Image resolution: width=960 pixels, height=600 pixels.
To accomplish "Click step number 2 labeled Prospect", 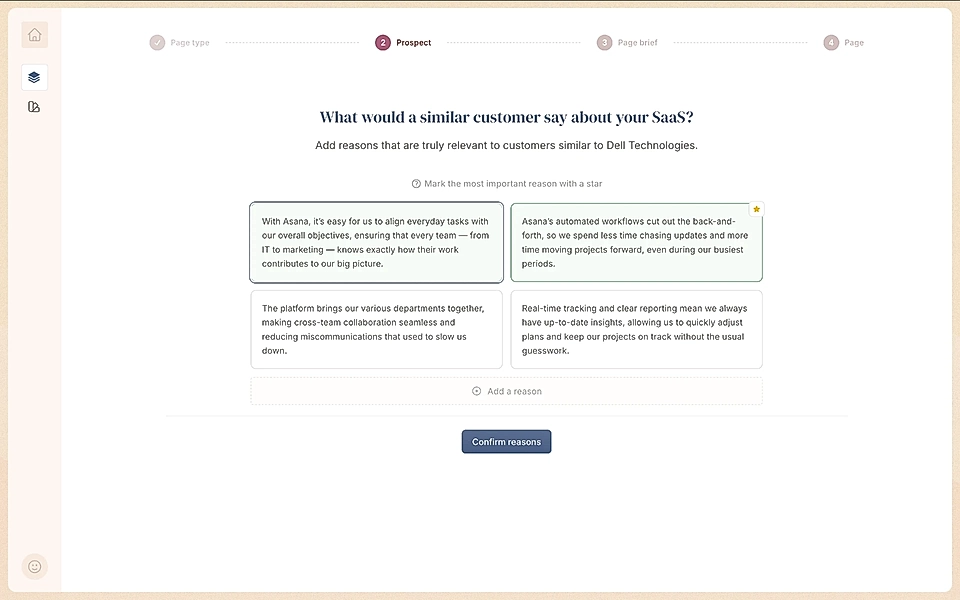I will [382, 42].
